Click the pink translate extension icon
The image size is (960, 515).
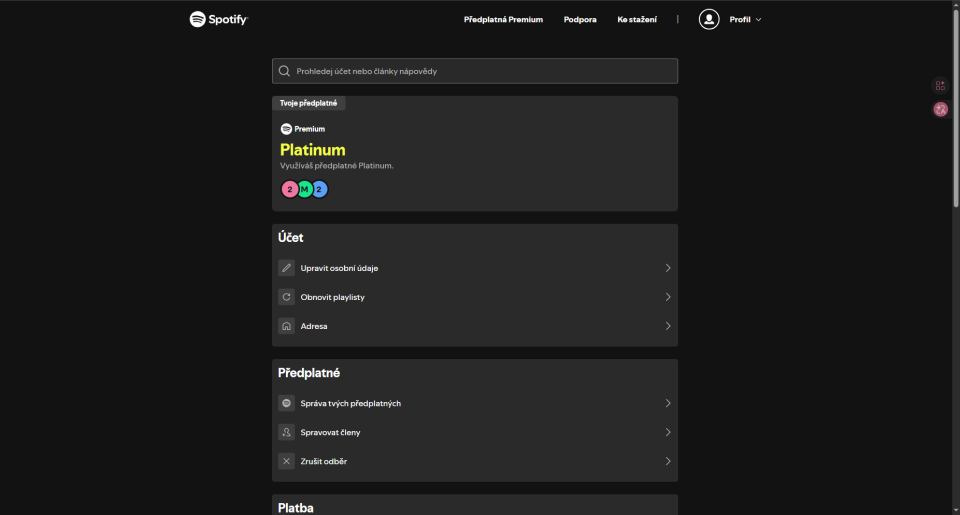point(940,109)
